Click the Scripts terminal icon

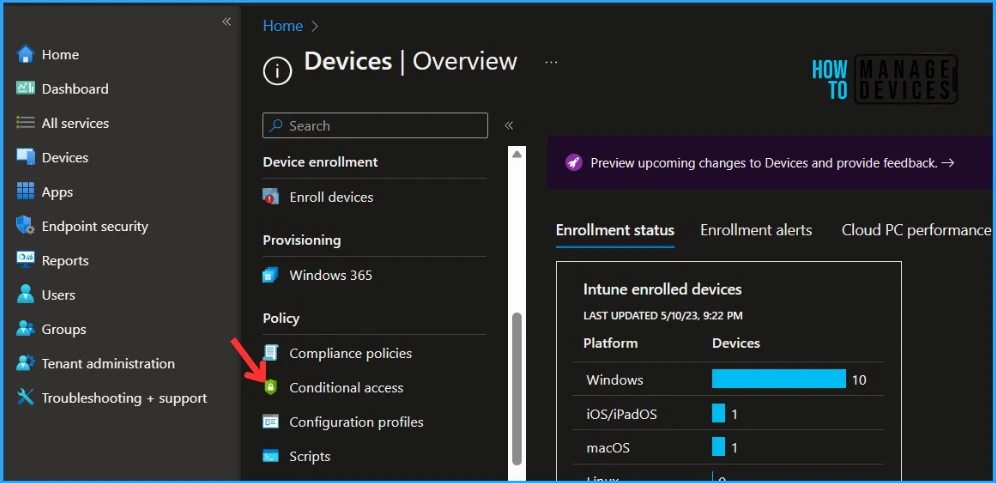click(x=271, y=456)
